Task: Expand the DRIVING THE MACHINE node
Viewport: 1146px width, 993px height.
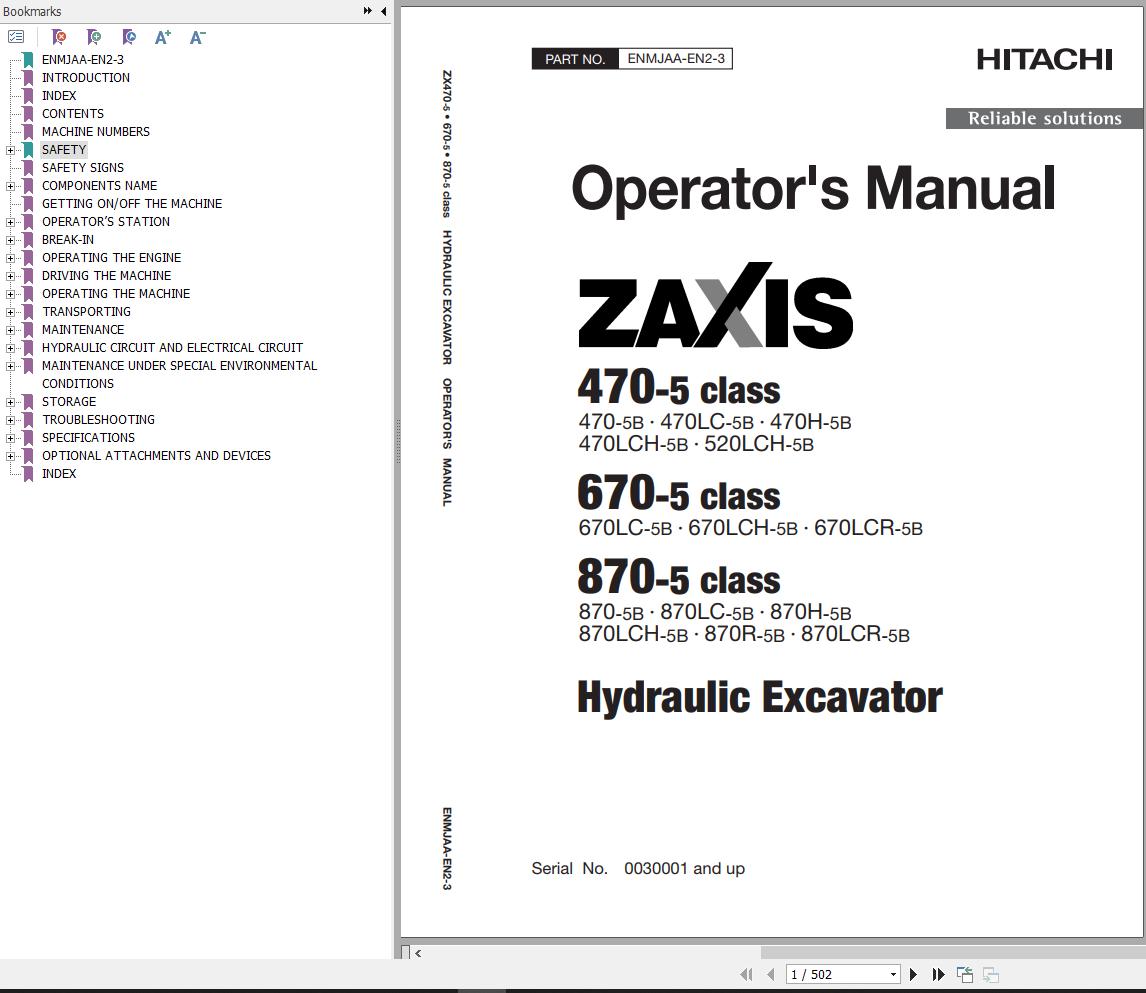Action: (10, 276)
